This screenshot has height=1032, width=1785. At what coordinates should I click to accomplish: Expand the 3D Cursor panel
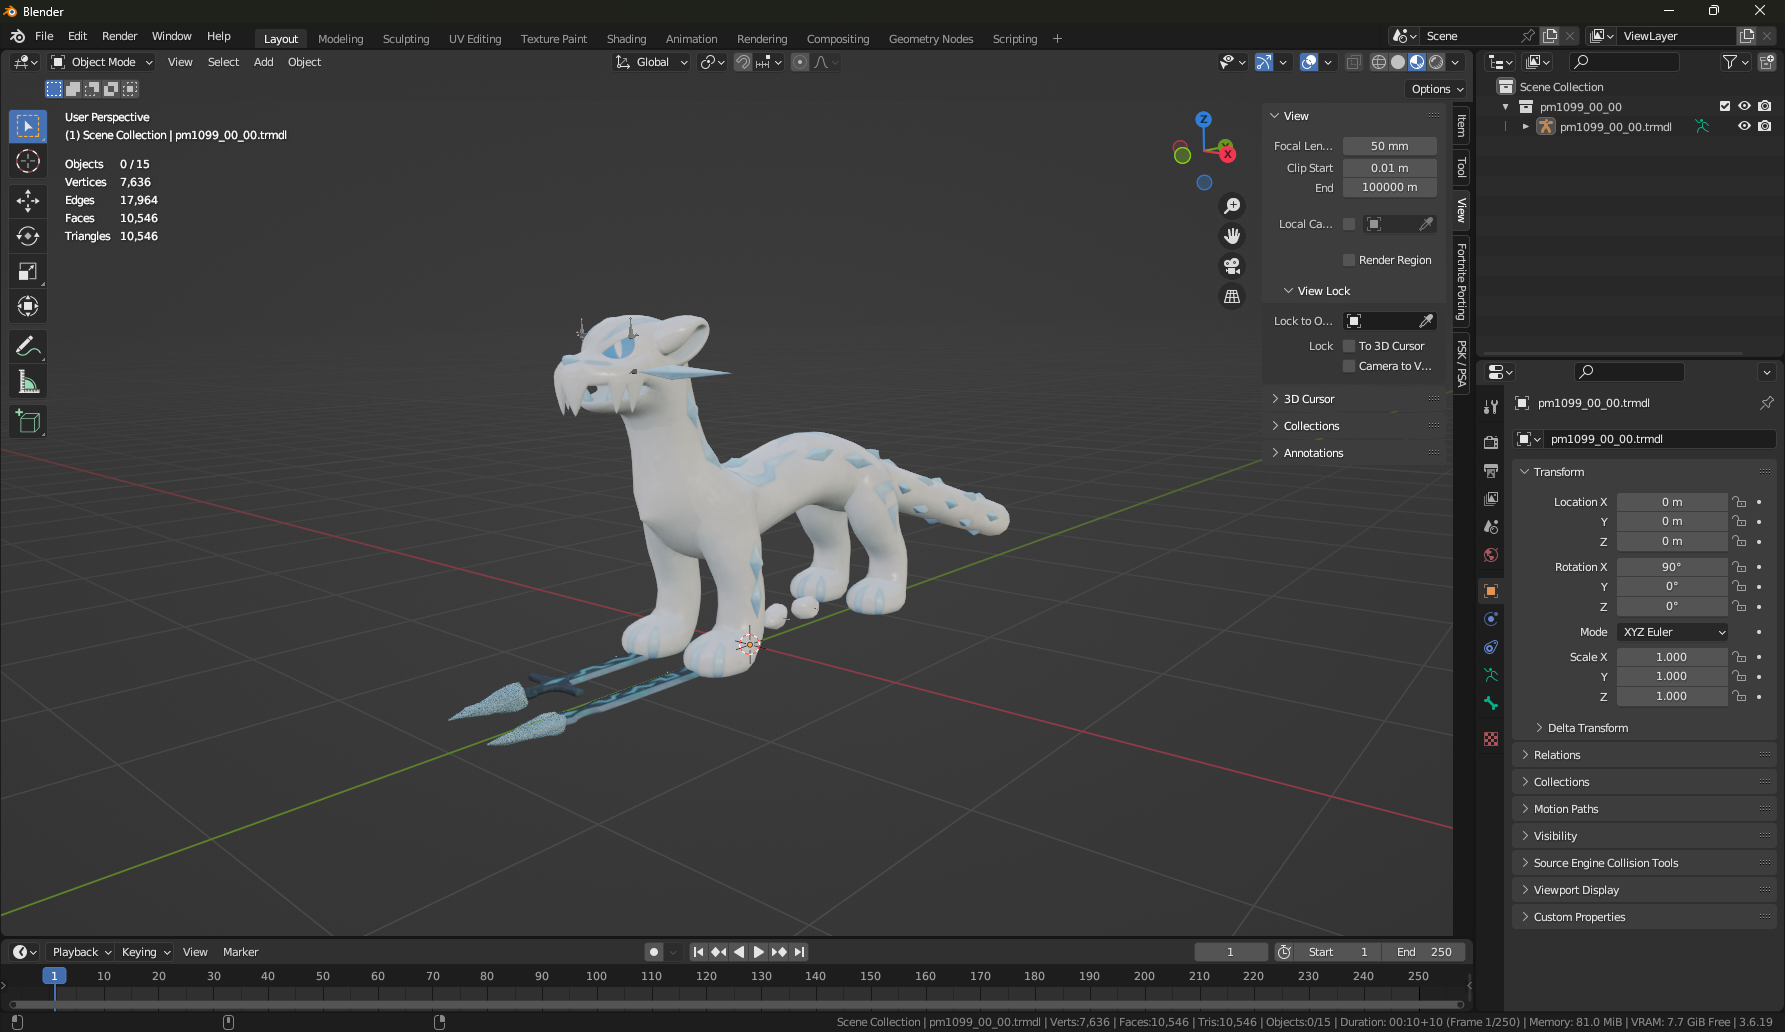[1308, 399]
